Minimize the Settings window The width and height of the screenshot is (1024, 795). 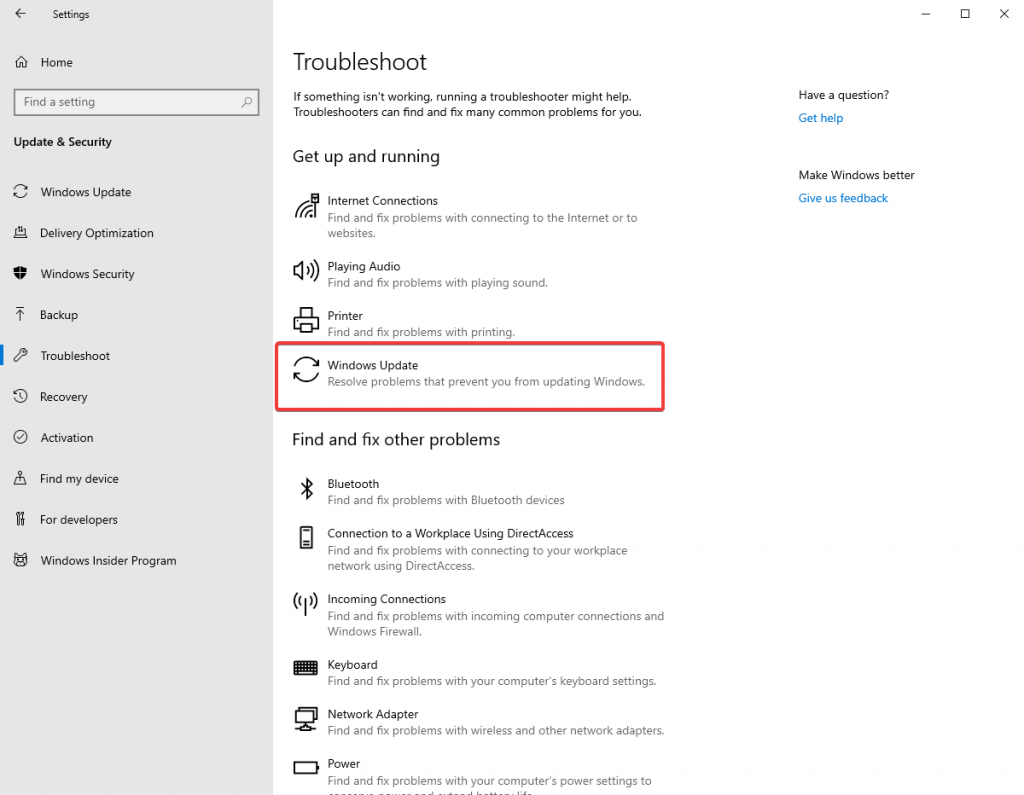click(925, 14)
